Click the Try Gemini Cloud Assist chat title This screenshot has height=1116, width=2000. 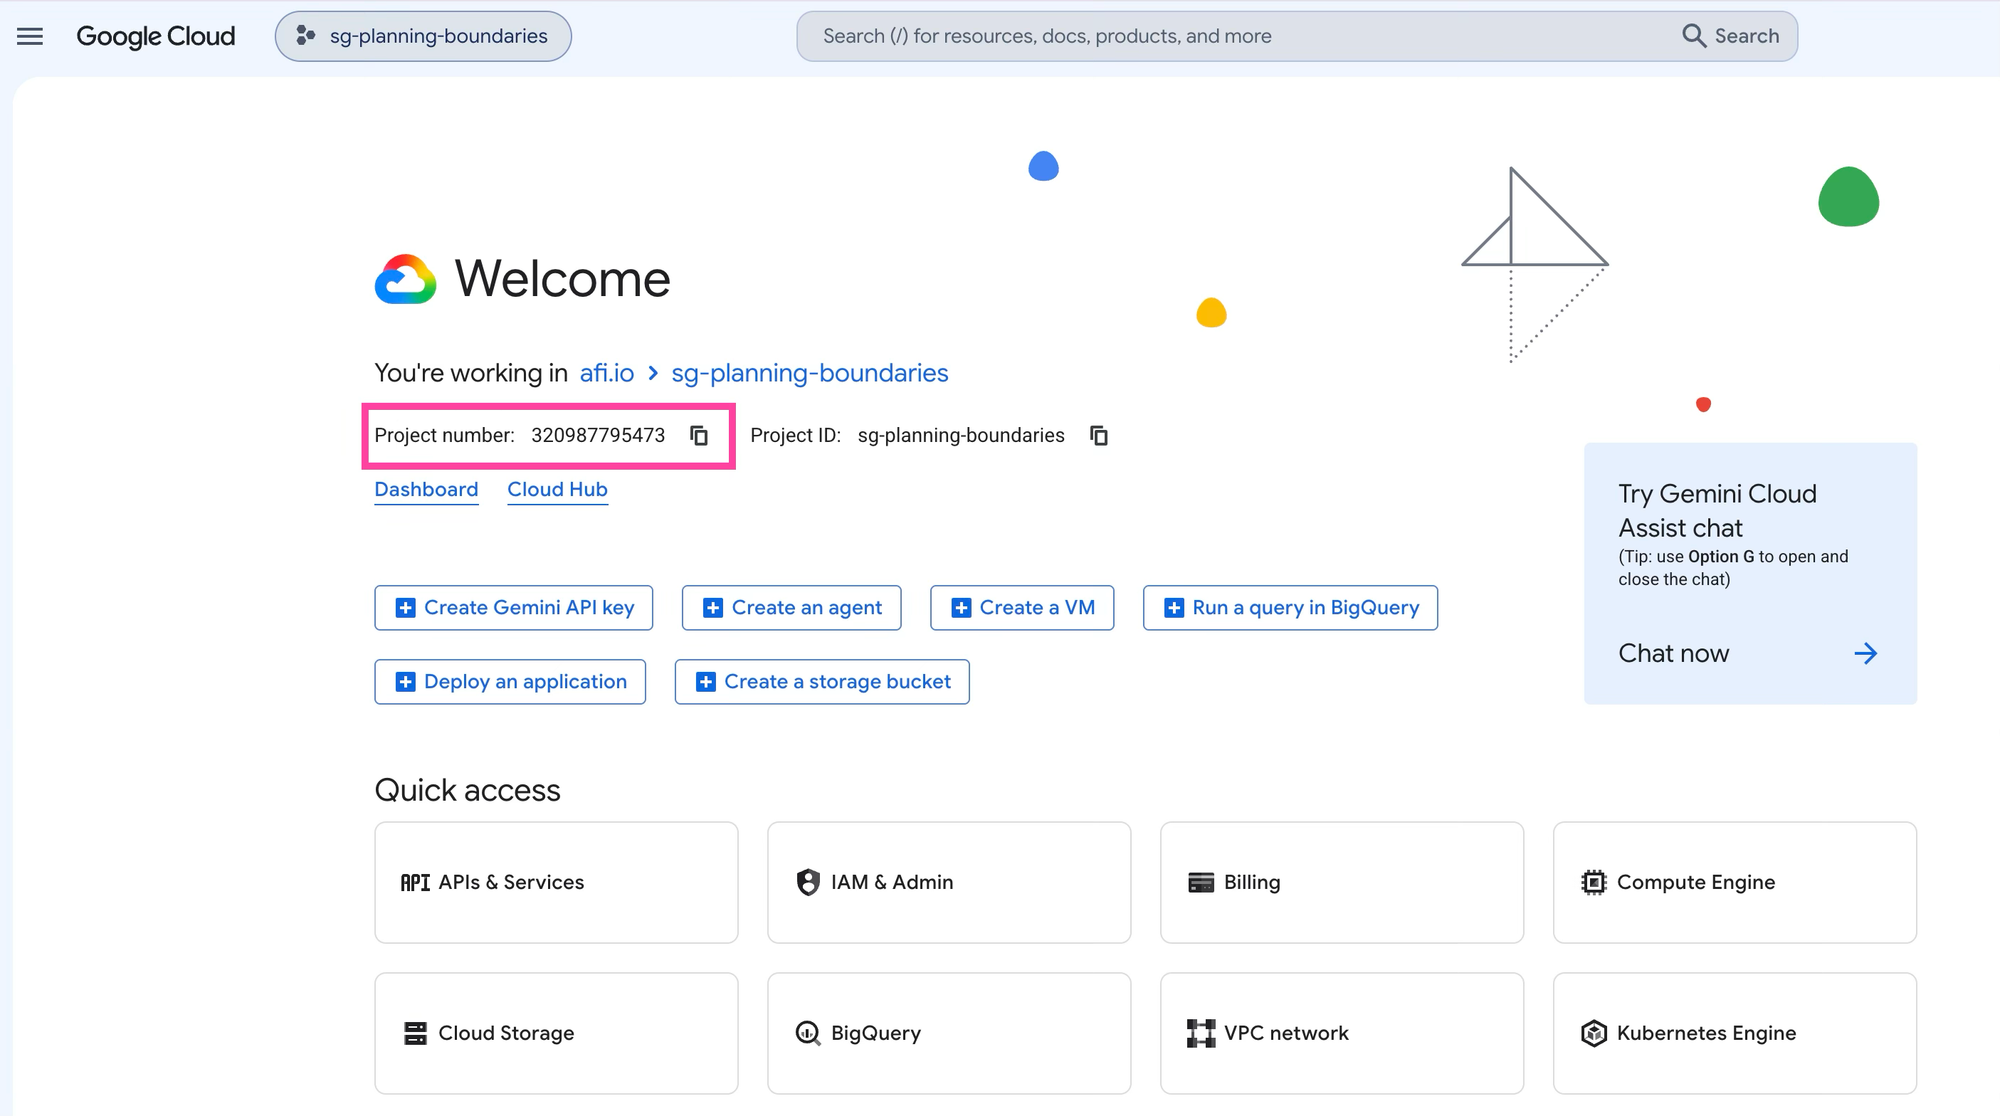1717,511
